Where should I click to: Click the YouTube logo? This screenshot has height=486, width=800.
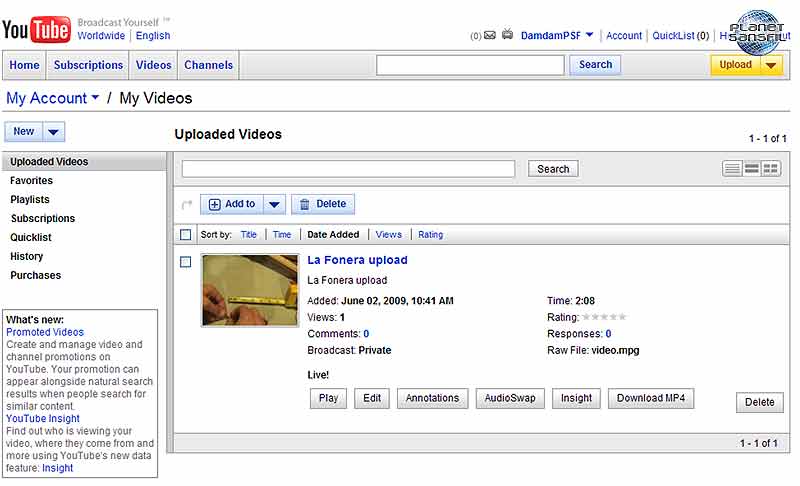point(36,30)
